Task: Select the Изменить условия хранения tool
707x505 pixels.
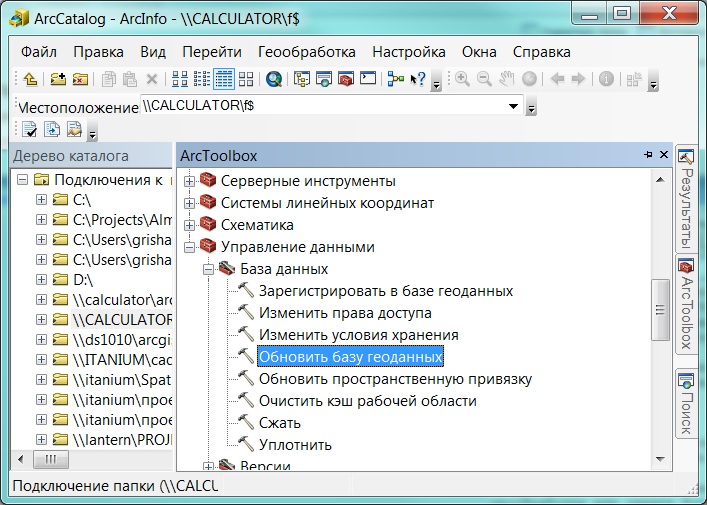Action: click(358, 335)
